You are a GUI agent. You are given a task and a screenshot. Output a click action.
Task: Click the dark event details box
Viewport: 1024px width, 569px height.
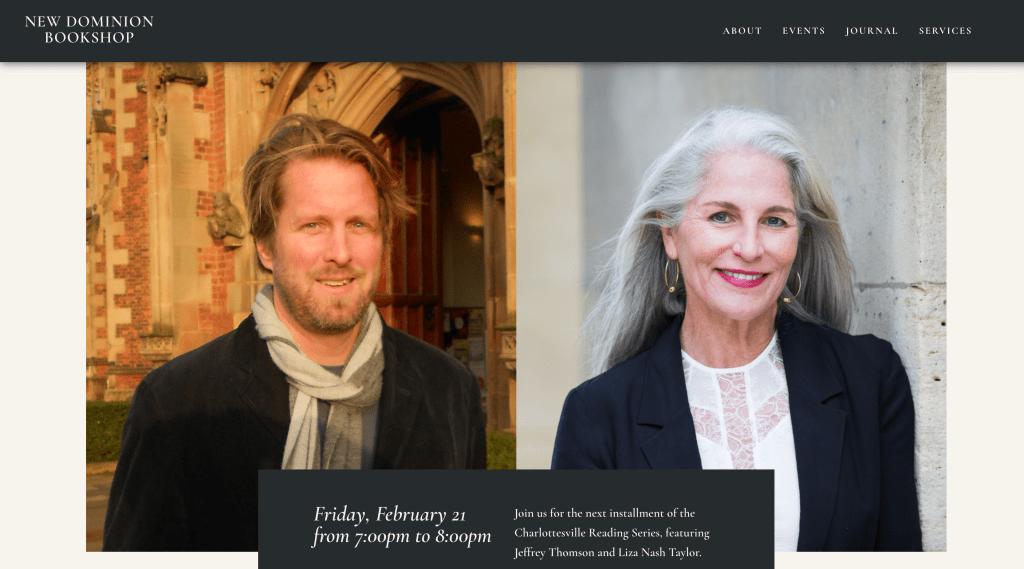pyautogui.click(x=516, y=519)
